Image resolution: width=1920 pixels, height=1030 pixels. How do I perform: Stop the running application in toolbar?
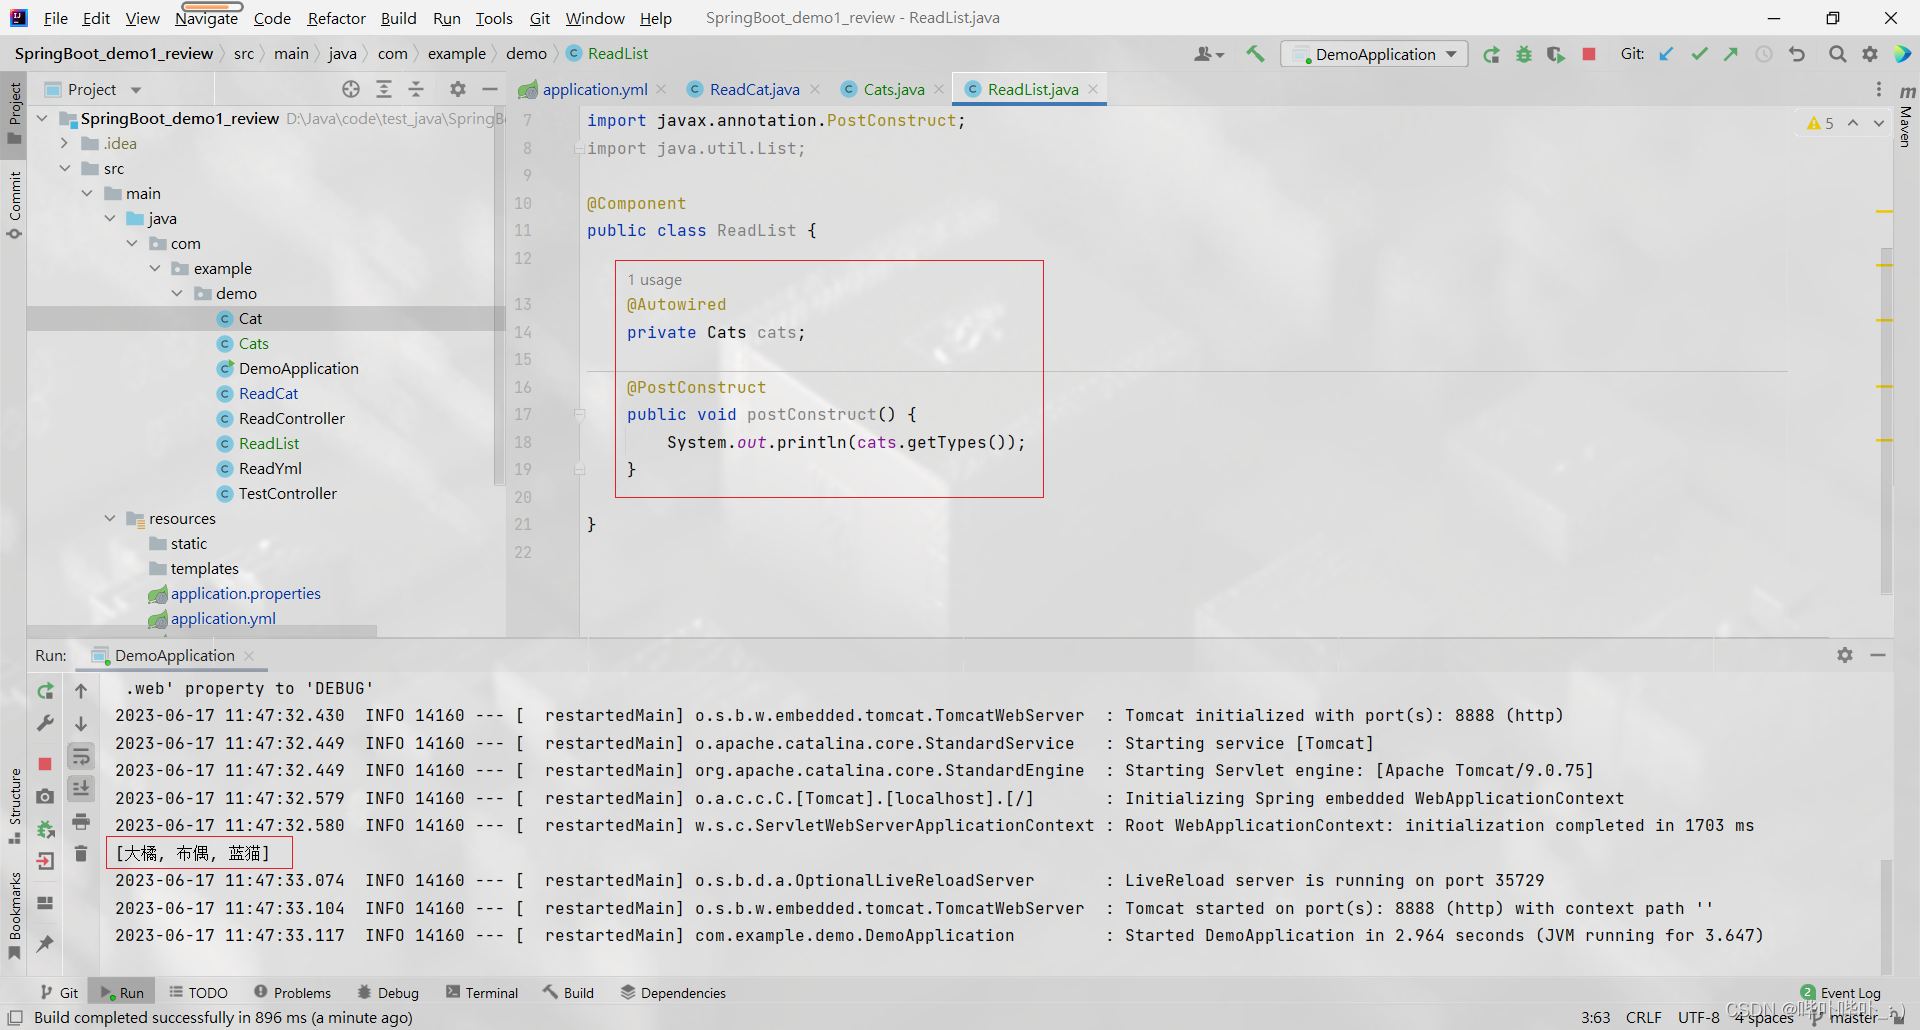coord(1589,54)
